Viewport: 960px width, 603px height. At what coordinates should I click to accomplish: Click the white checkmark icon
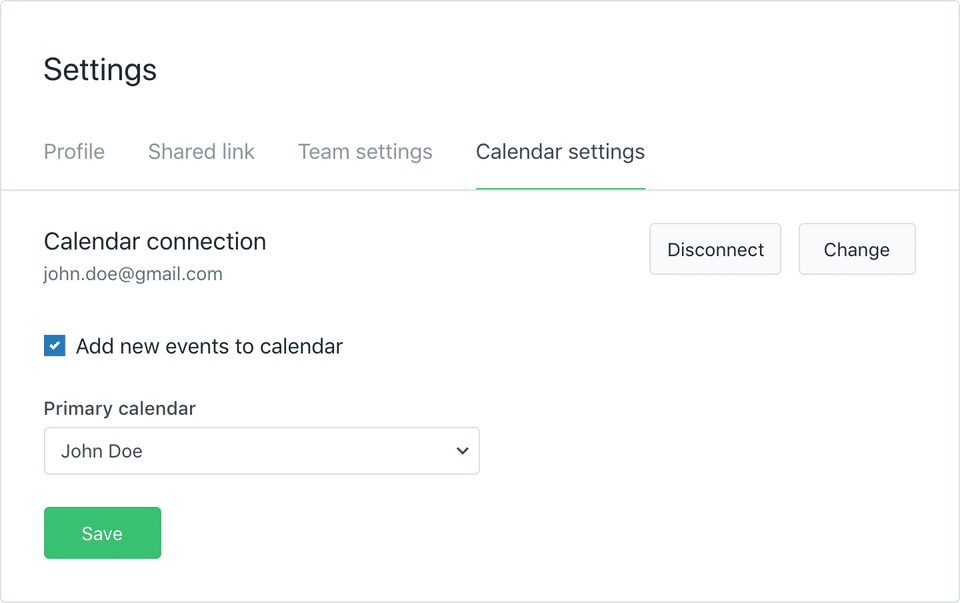tap(55, 346)
